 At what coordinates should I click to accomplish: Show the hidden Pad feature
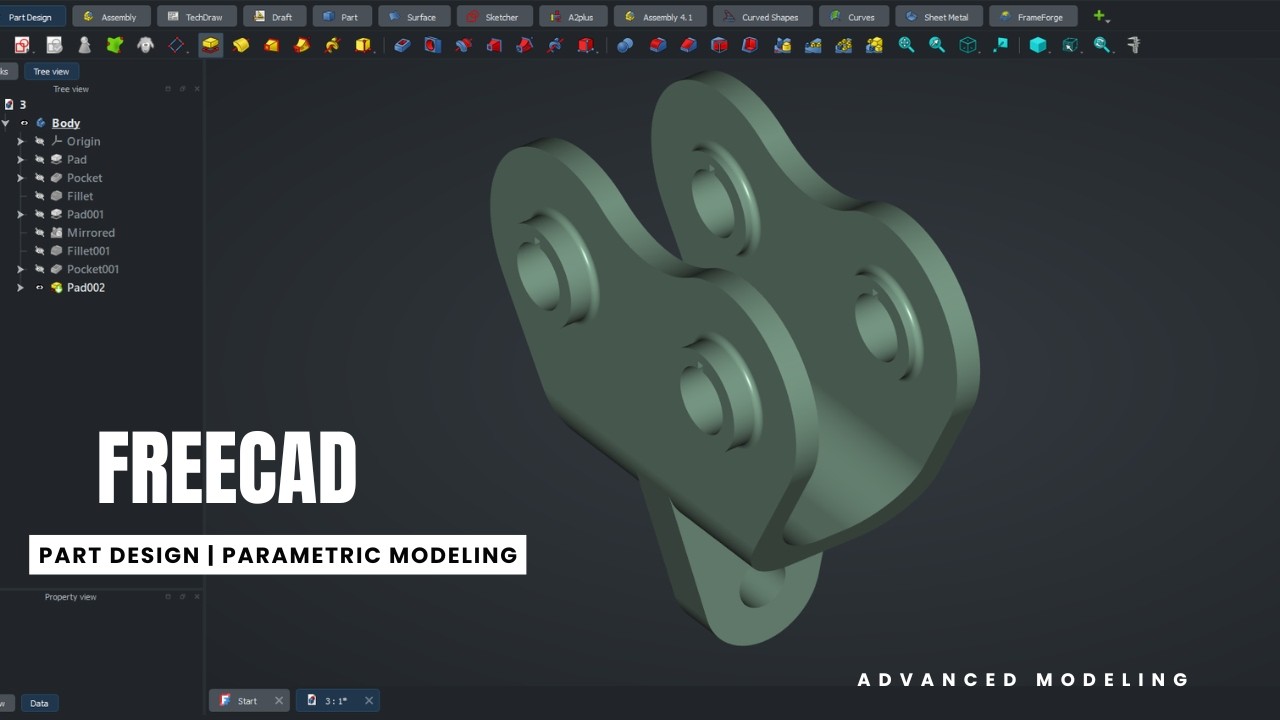coord(40,159)
